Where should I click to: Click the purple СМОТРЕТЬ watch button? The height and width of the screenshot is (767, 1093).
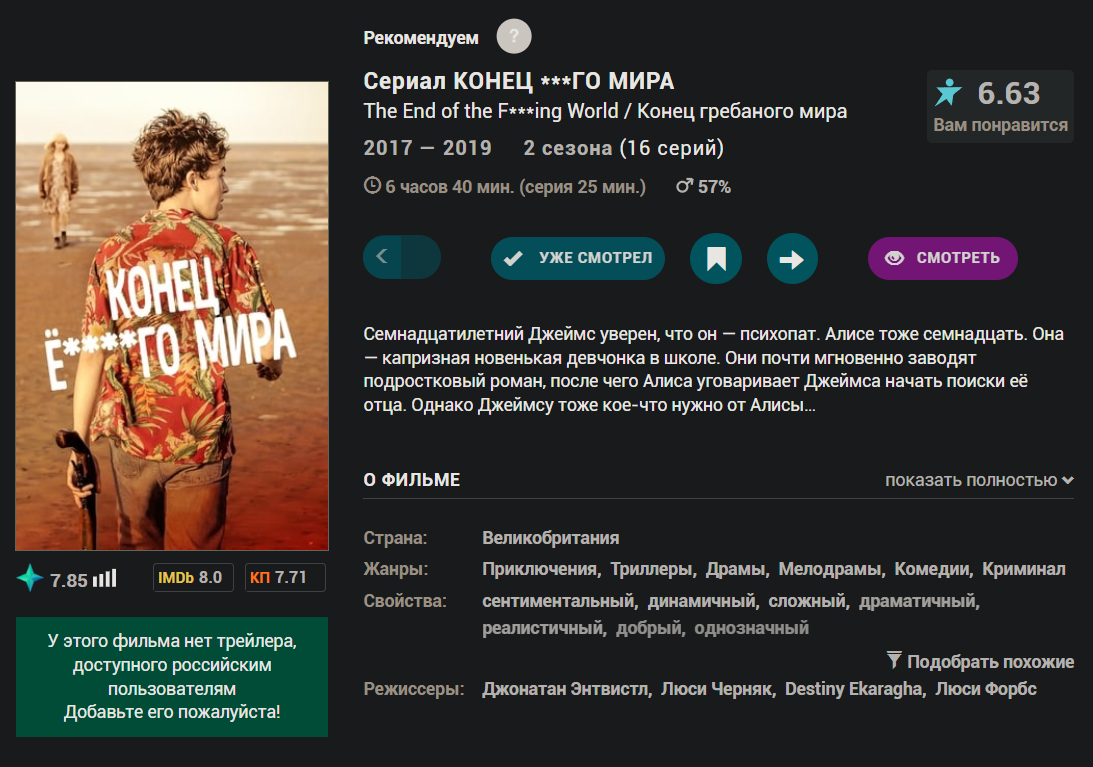pos(942,258)
